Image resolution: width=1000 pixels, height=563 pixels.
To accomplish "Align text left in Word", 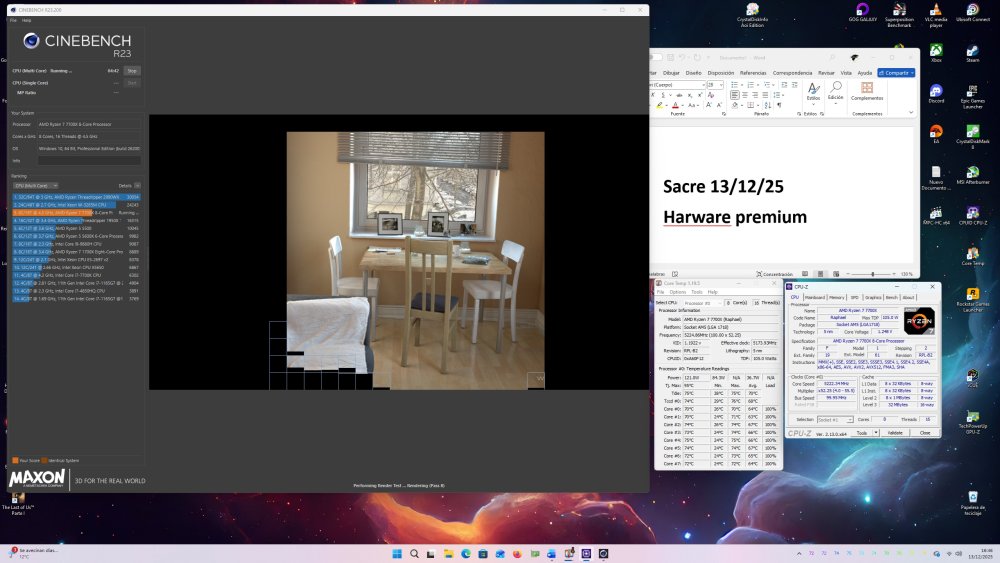I will [735, 95].
